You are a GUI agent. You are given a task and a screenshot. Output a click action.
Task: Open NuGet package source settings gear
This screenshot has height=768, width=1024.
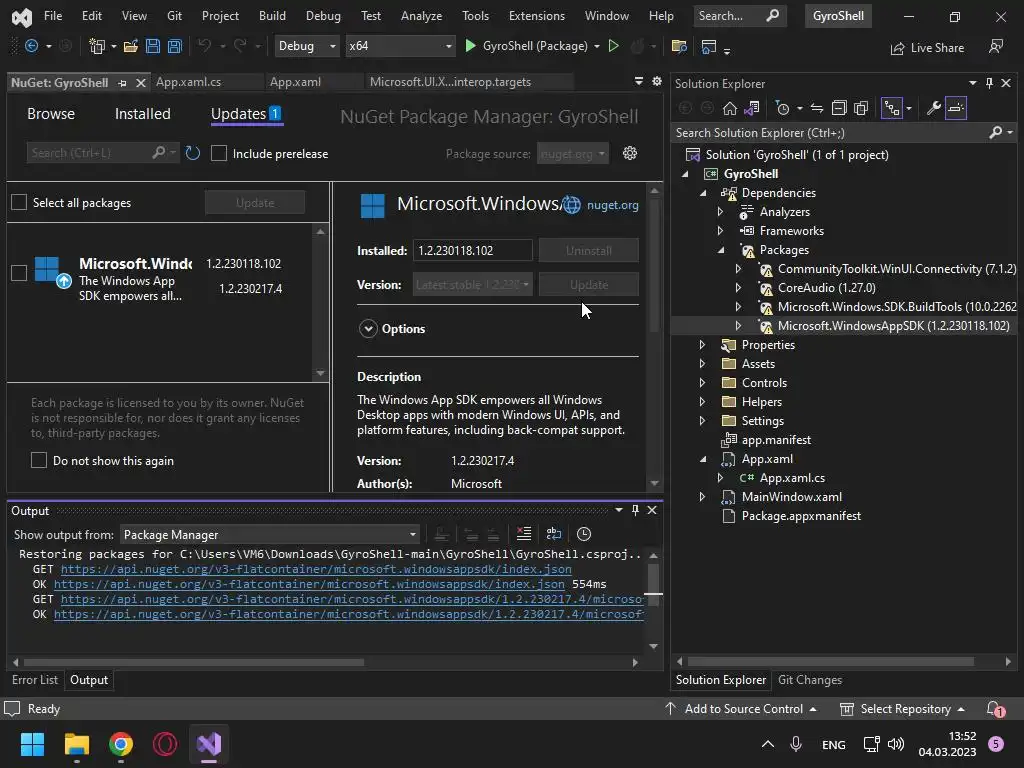[630, 153]
